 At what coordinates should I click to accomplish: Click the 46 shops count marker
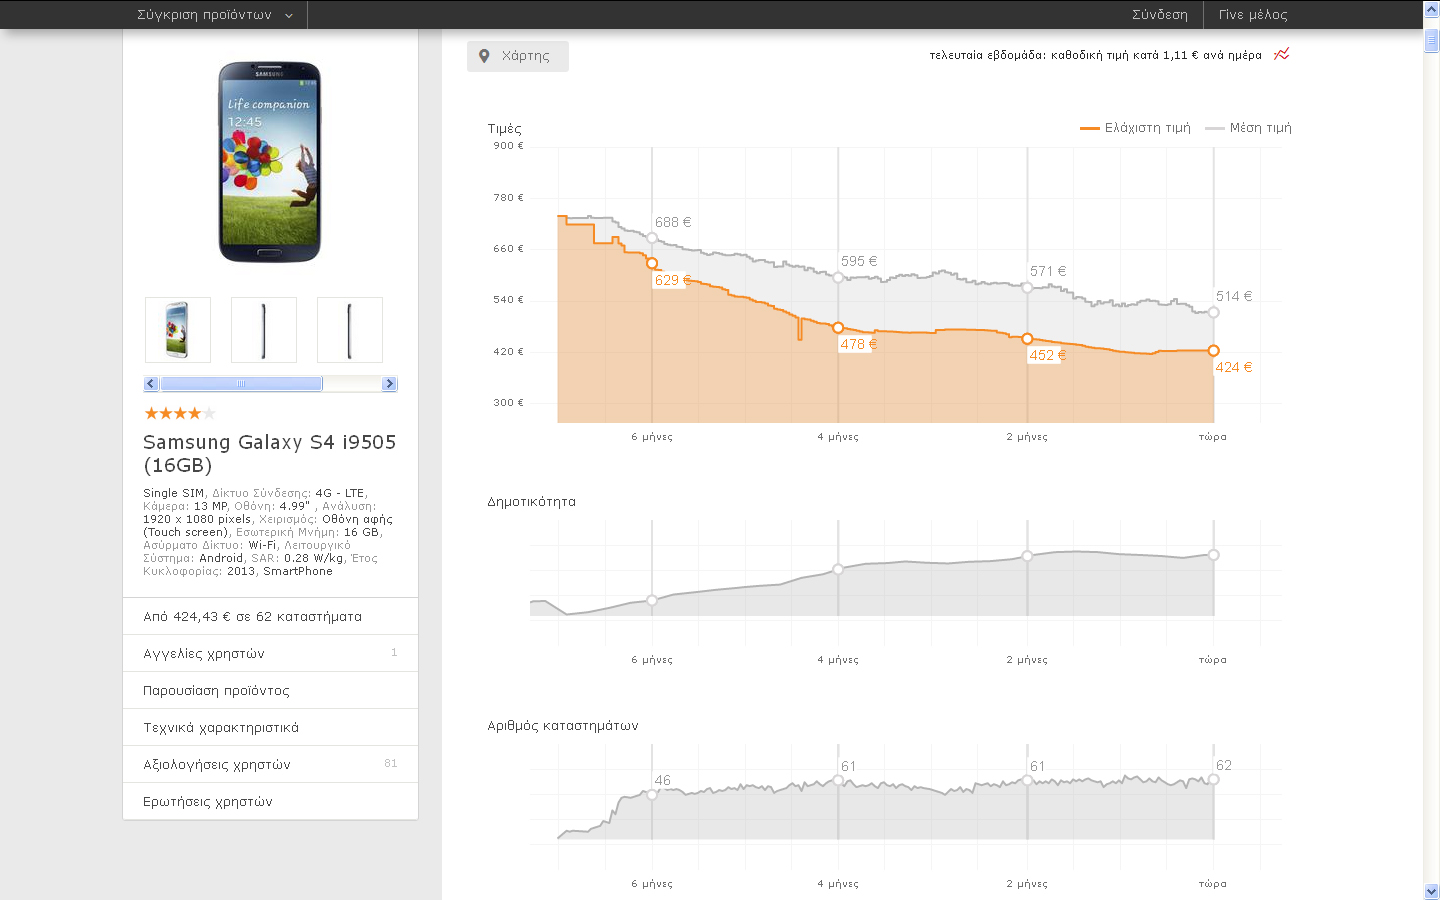tap(652, 795)
